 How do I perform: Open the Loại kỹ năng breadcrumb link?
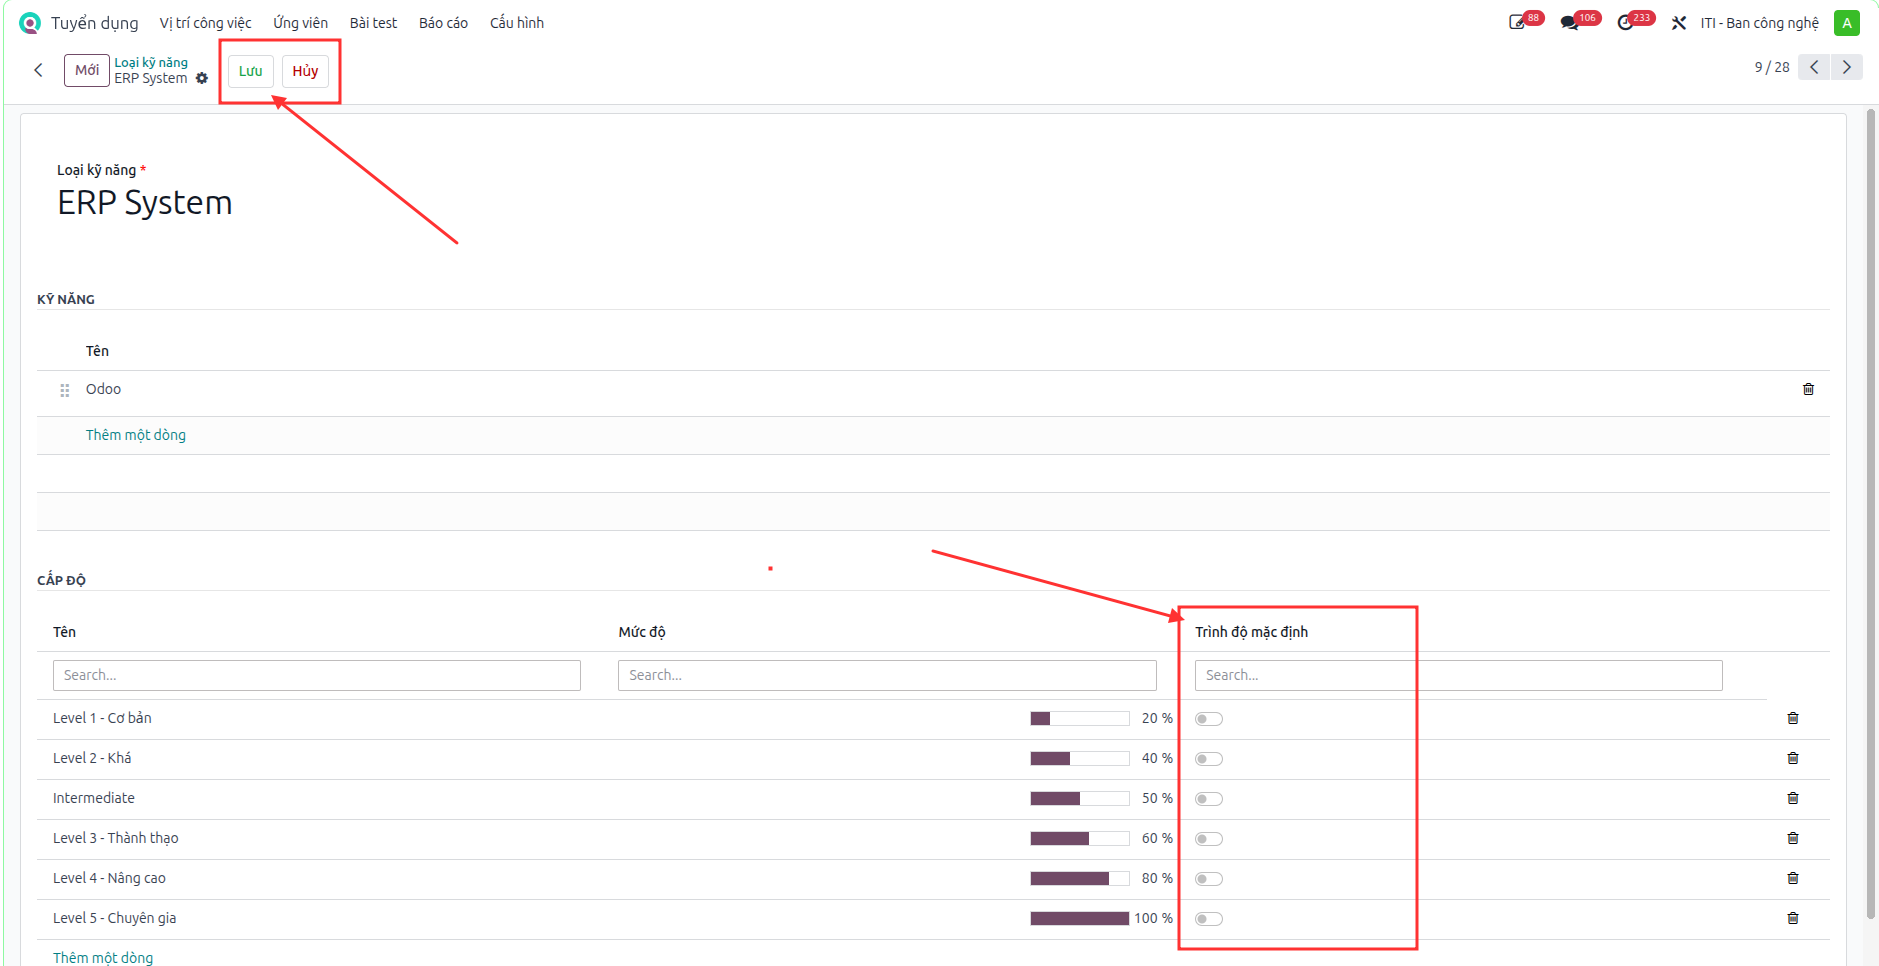click(x=151, y=62)
